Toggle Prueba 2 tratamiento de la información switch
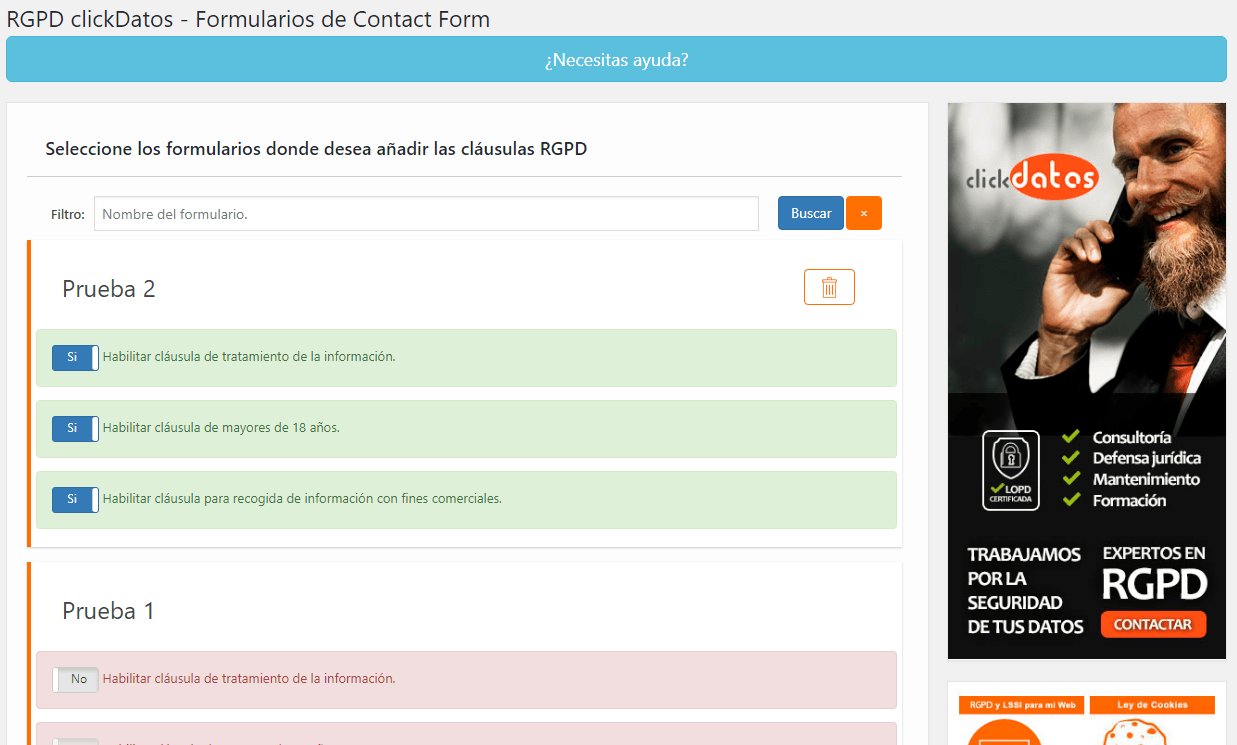Screen dimensions: 1237x745 coord(75,358)
